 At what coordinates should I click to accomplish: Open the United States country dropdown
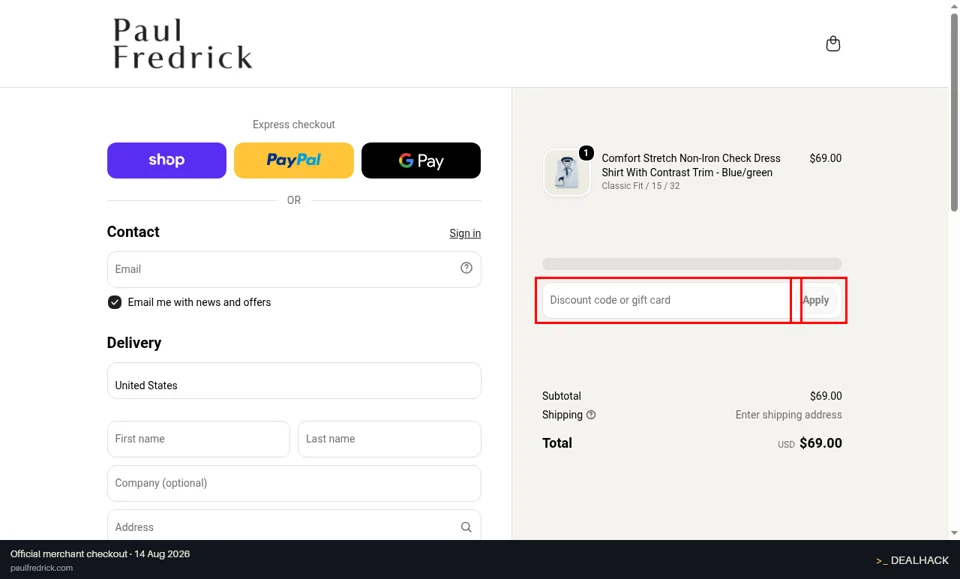(294, 381)
